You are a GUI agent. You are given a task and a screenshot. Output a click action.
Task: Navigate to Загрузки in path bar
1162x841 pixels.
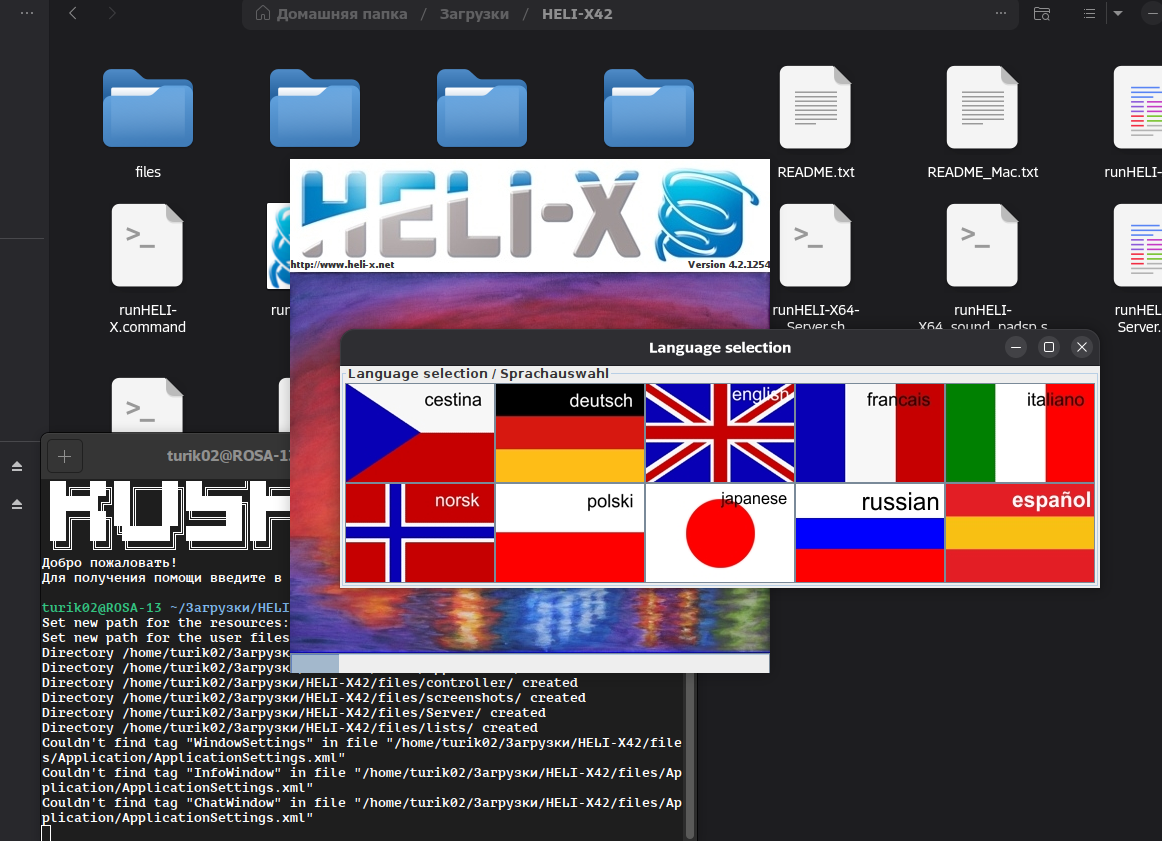pos(474,14)
